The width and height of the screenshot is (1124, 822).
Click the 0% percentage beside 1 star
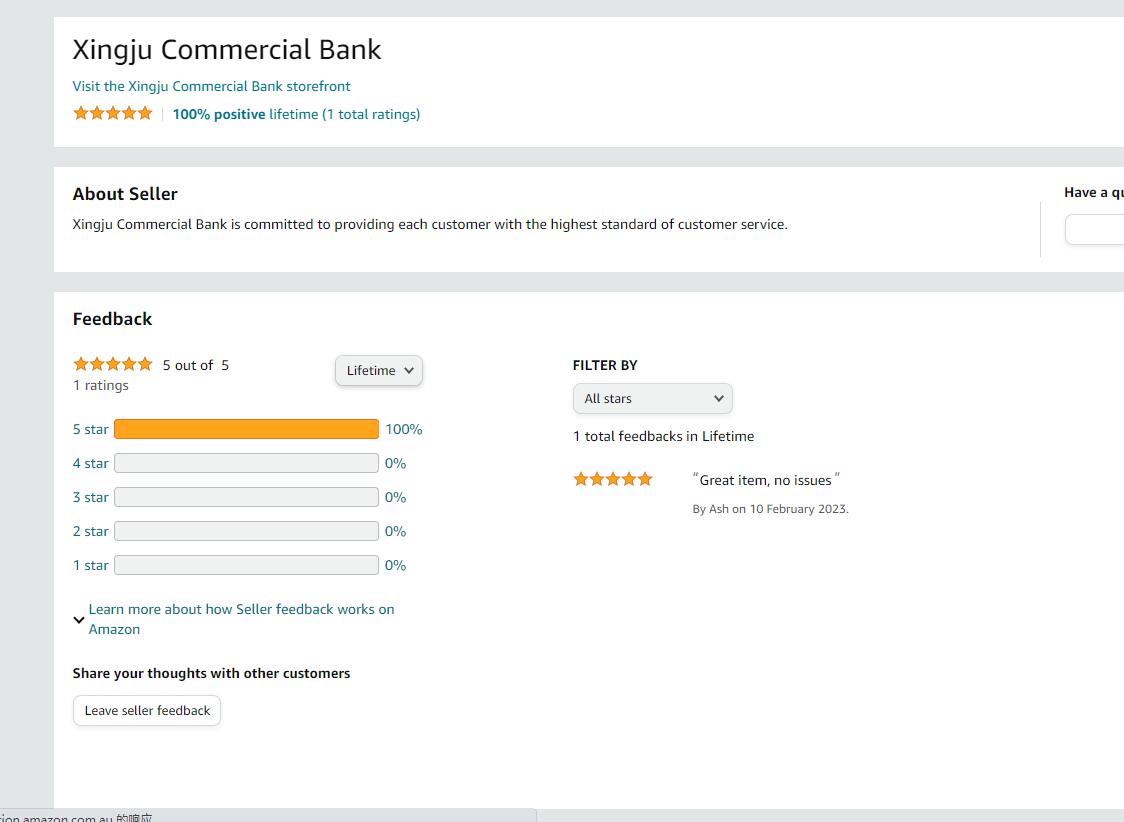tap(395, 565)
